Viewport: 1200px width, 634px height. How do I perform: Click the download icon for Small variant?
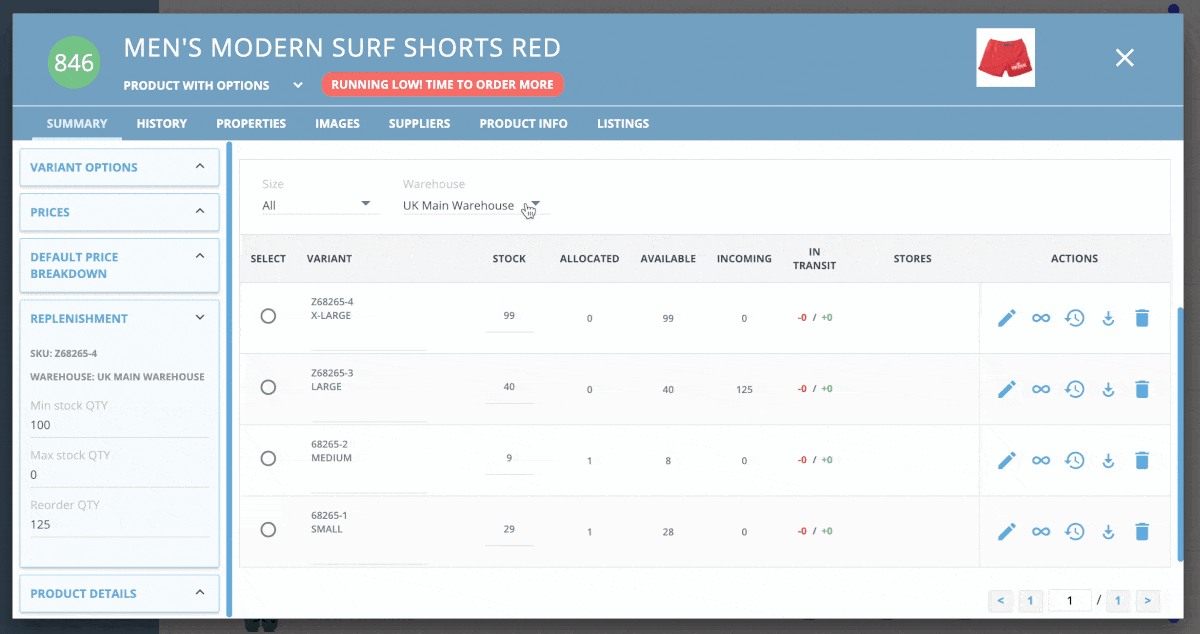point(1108,531)
